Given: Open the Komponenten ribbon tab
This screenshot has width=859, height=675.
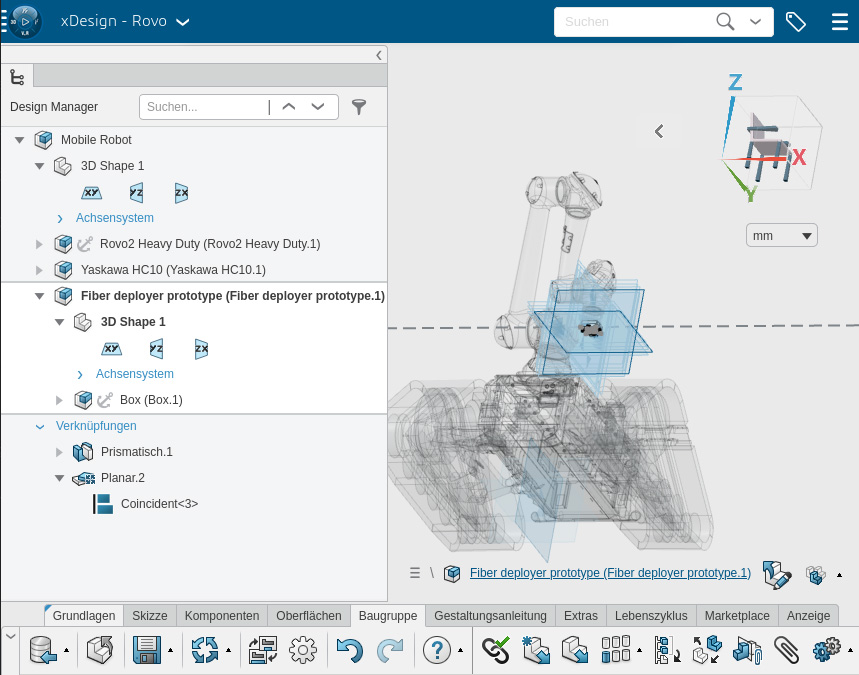Looking at the screenshot, I should [221, 615].
